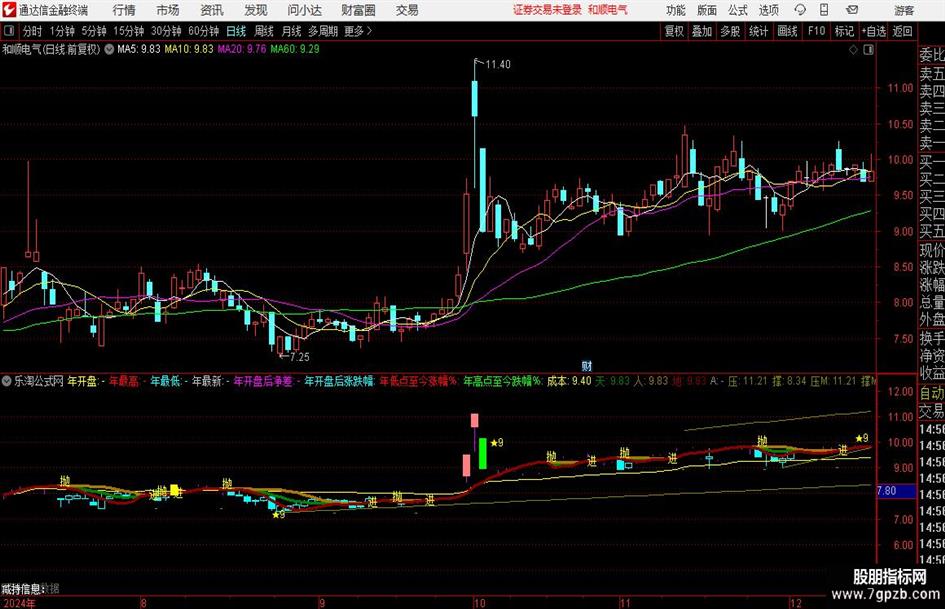The image size is (945, 609).
Task: Toggle the left panel icon beside 分时
Action: pyautogui.click(x=9, y=31)
